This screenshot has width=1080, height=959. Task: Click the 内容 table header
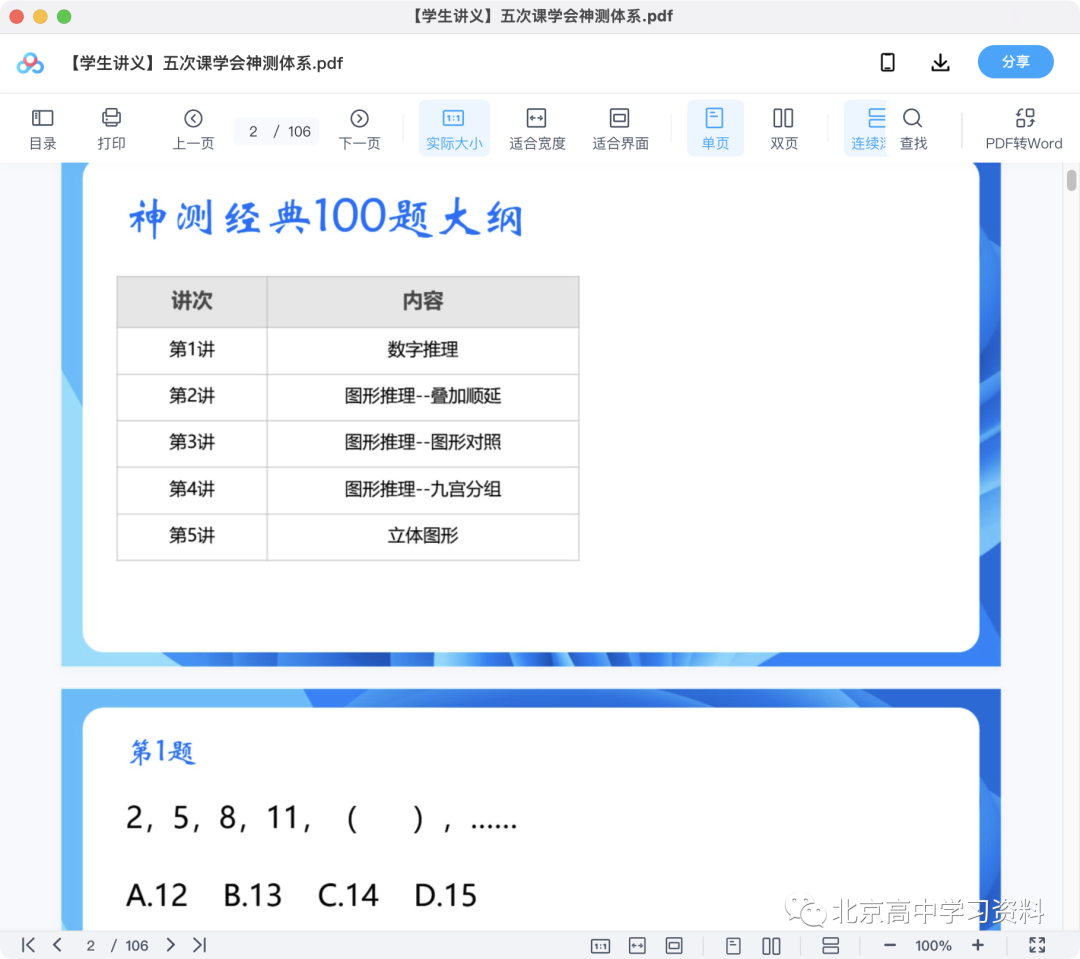[x=423, y=301]
